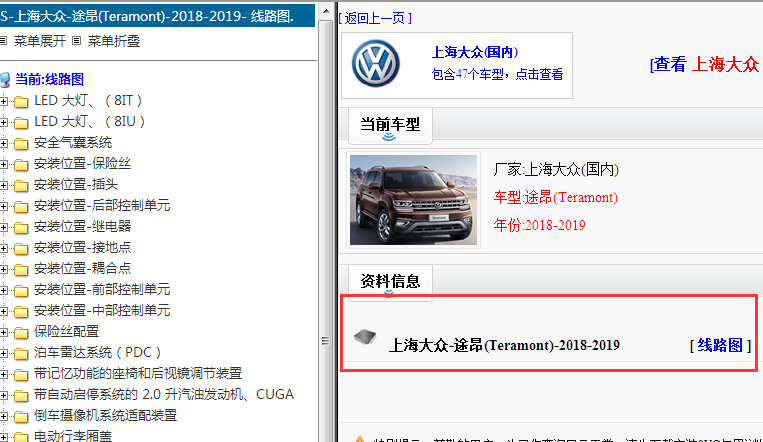This screenshot has height=442, width=763.
Task: Expand the 泊车雷达系统 (PDC) tree node
Action: (x=3, y=353)
